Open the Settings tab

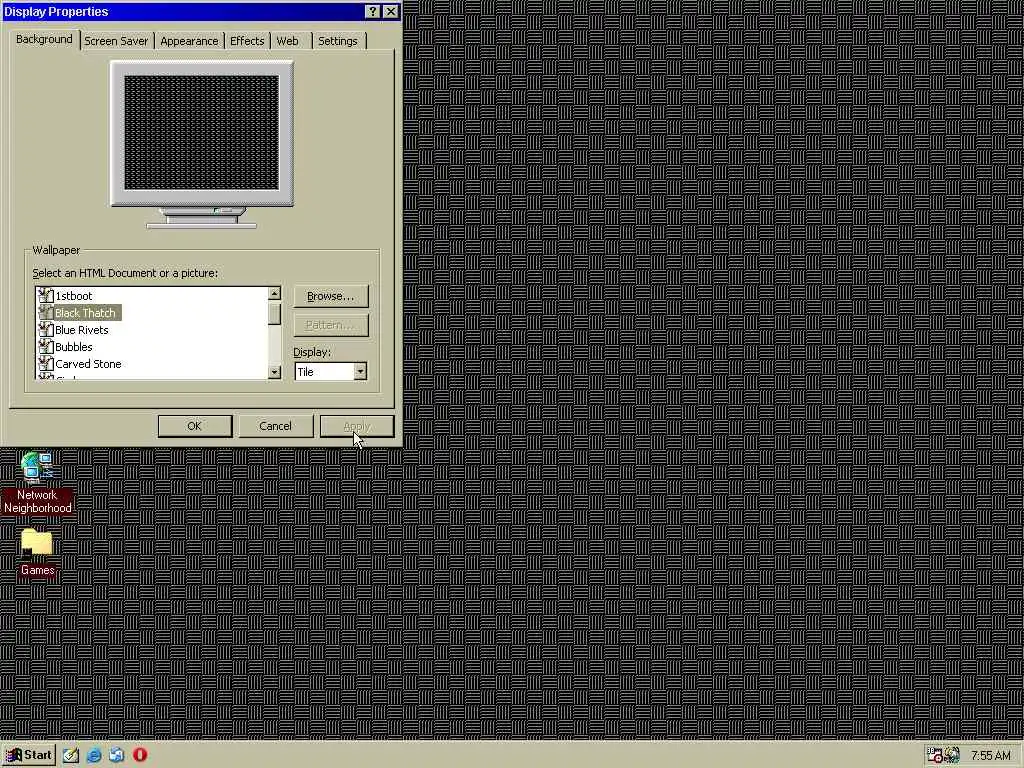pyautogui.click(x=338, y=40)
